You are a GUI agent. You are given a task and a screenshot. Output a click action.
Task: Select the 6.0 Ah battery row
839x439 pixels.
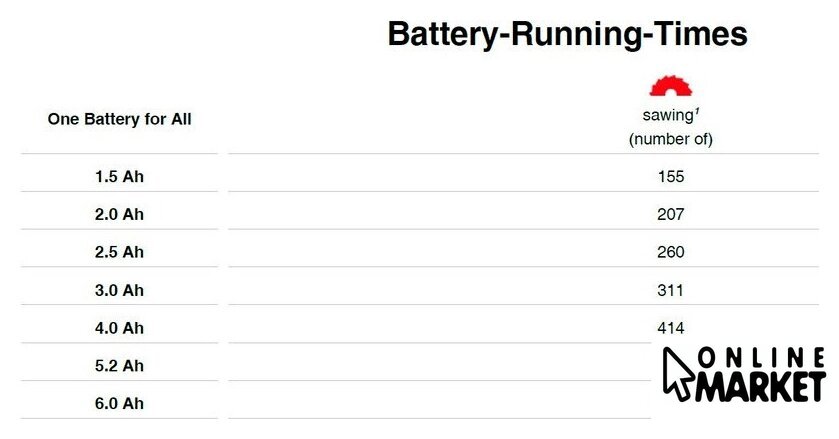[120, 404]
